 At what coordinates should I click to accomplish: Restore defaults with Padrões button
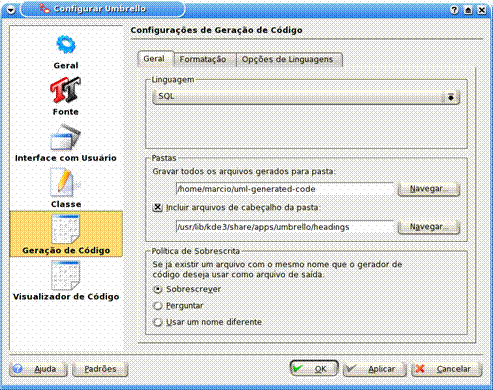100,369
